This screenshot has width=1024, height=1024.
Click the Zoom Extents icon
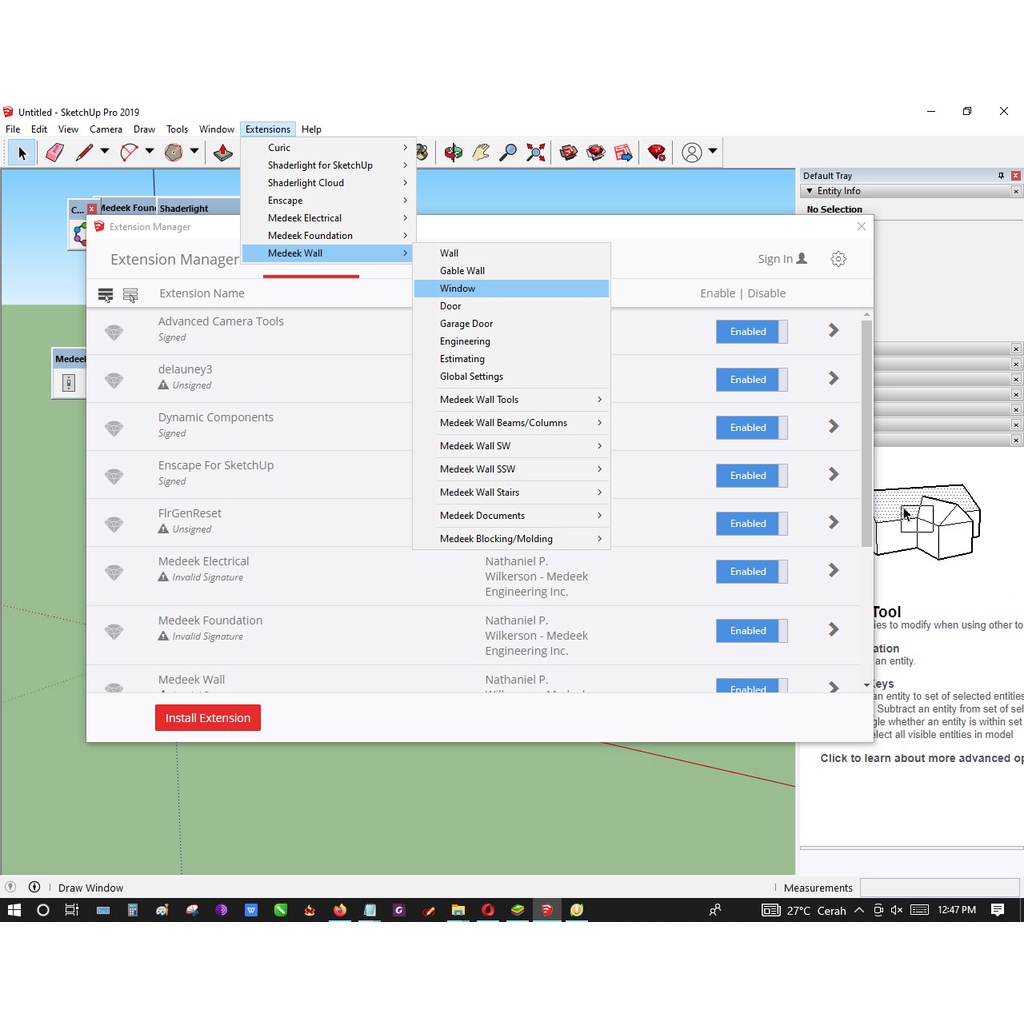coord(535,152)
